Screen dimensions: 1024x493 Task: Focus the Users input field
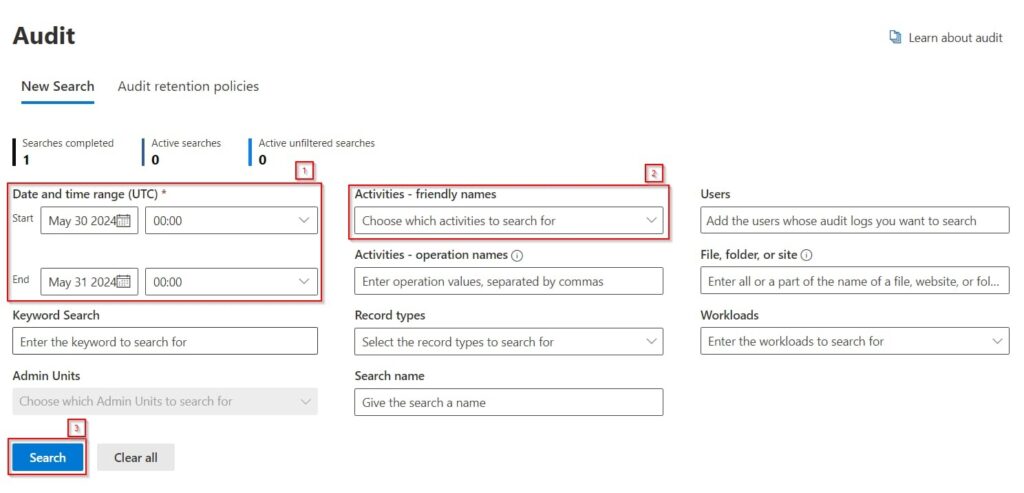pos(854,221)
